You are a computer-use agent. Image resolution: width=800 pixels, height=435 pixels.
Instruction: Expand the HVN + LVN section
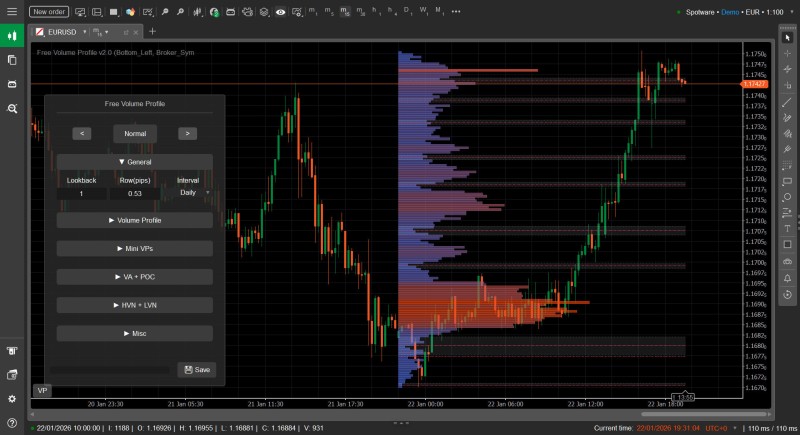coord(135,305)
